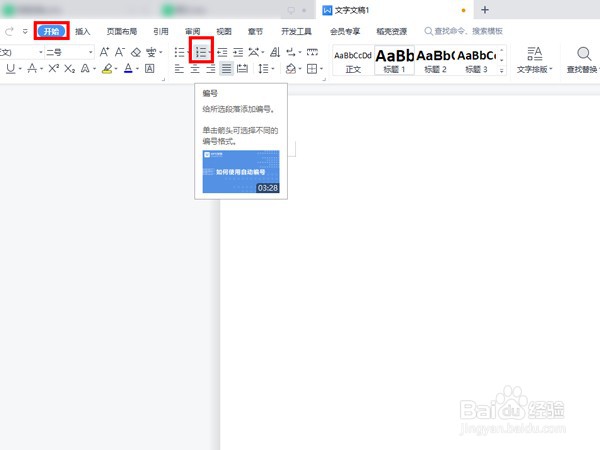Align paragraph to the right
The height and width of the screenshot is (450, 600).
(211, 69)
